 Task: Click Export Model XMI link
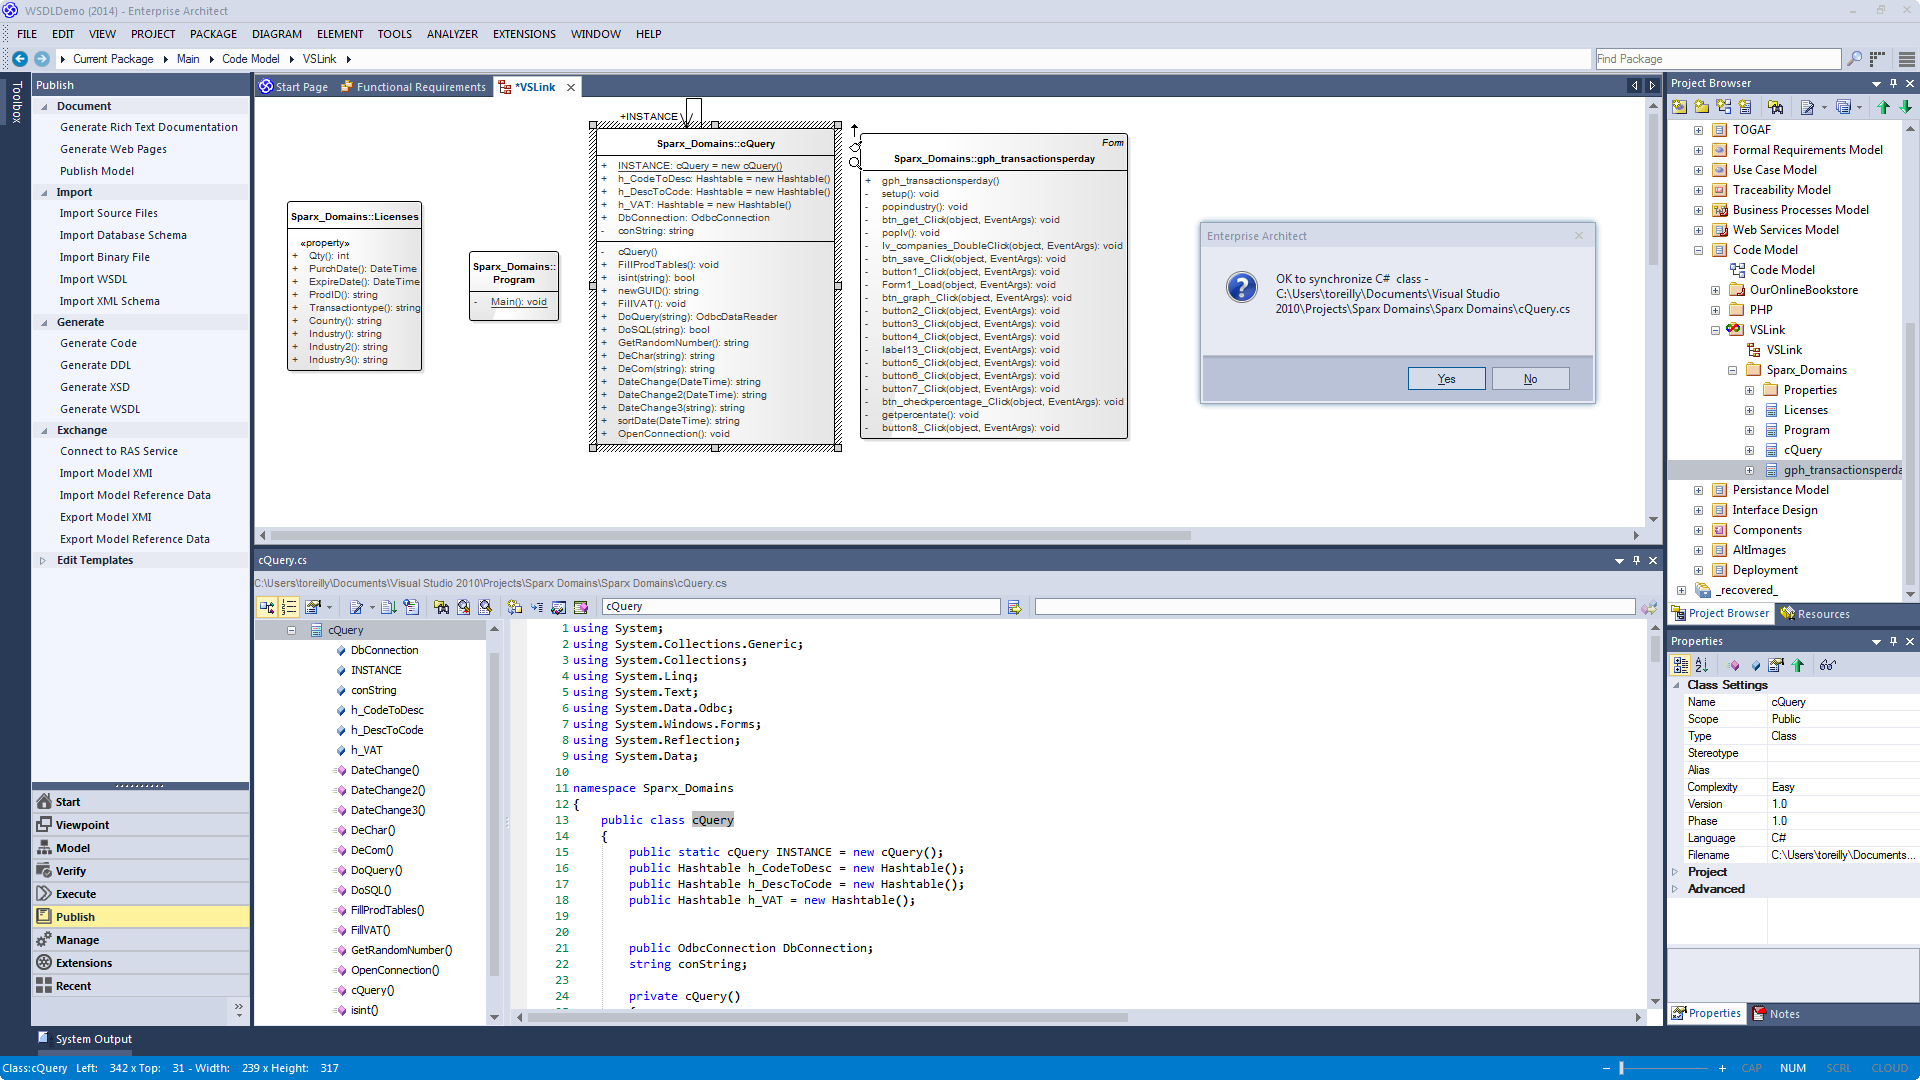coord(105,518)
